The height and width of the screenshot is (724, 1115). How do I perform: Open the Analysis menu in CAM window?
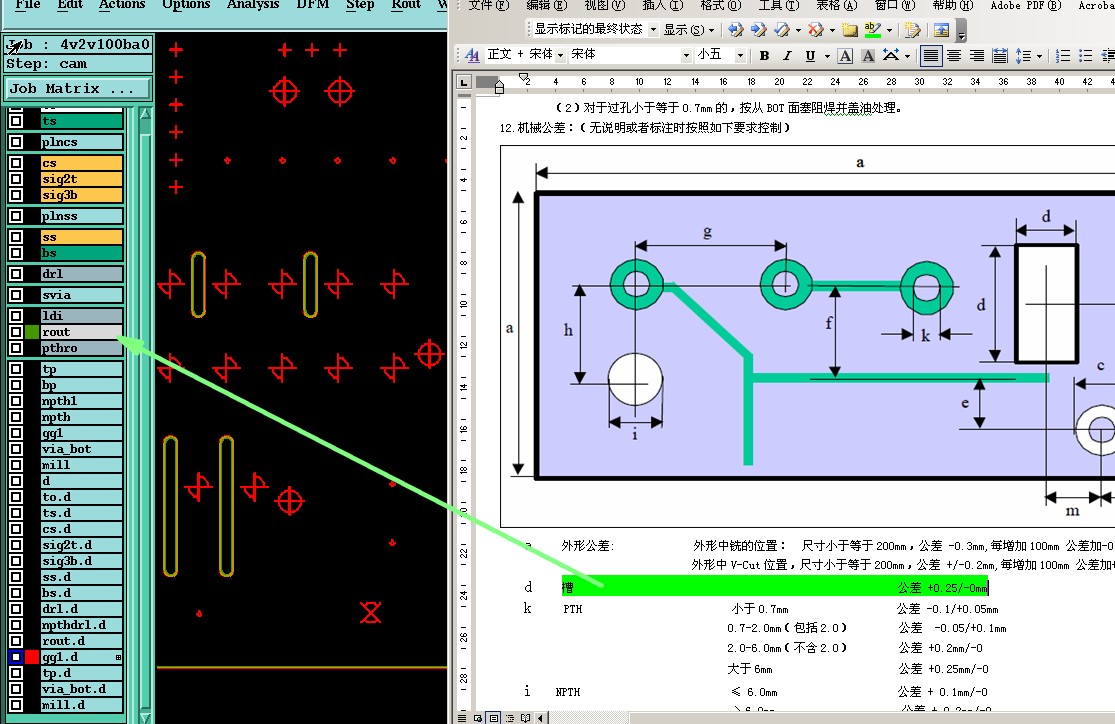[x=252, y=5]
